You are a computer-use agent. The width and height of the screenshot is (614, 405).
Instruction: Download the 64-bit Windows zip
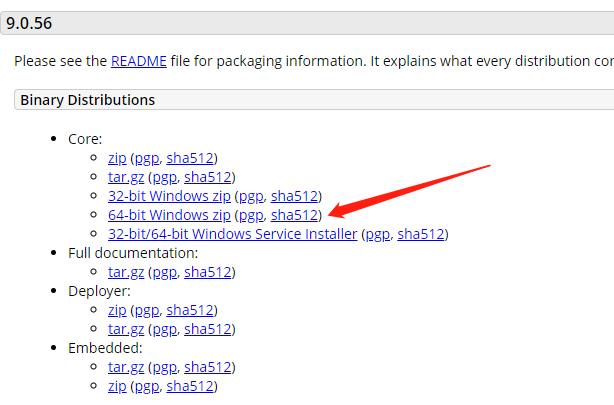coord(169,215)
